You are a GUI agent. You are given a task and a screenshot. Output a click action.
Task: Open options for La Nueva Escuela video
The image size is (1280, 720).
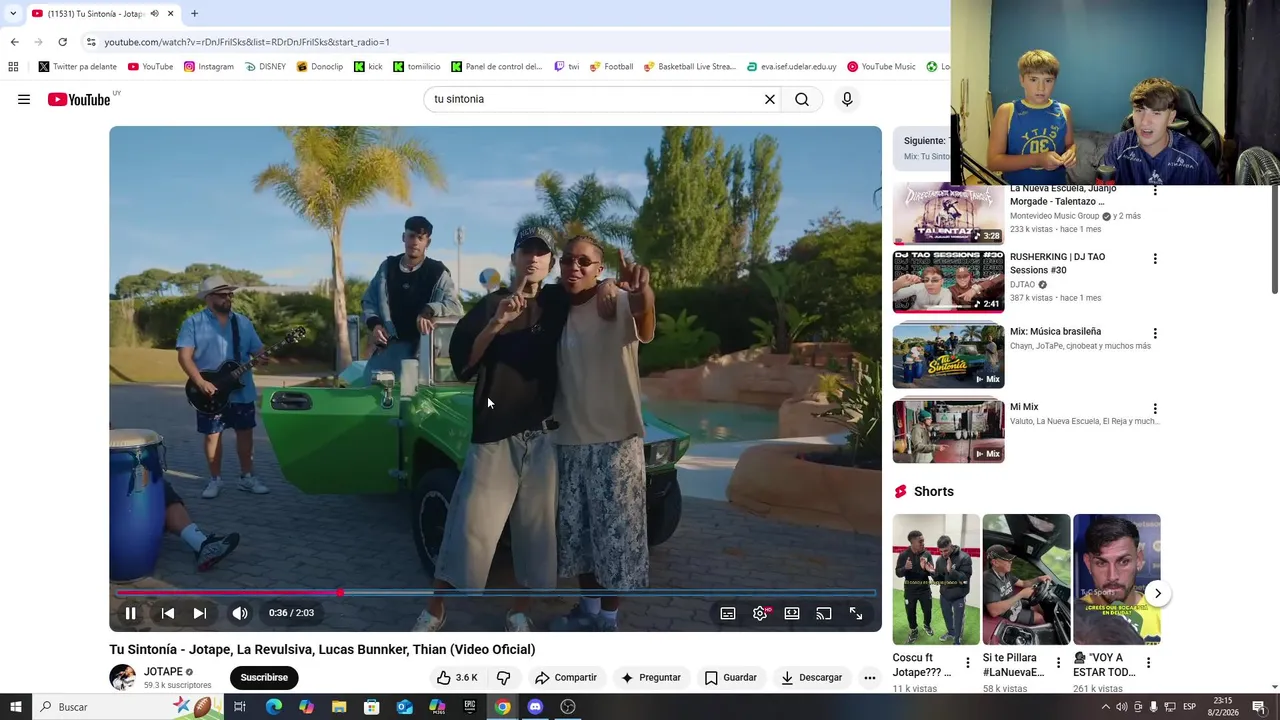pyautogui.click(x=1155, y=190)
